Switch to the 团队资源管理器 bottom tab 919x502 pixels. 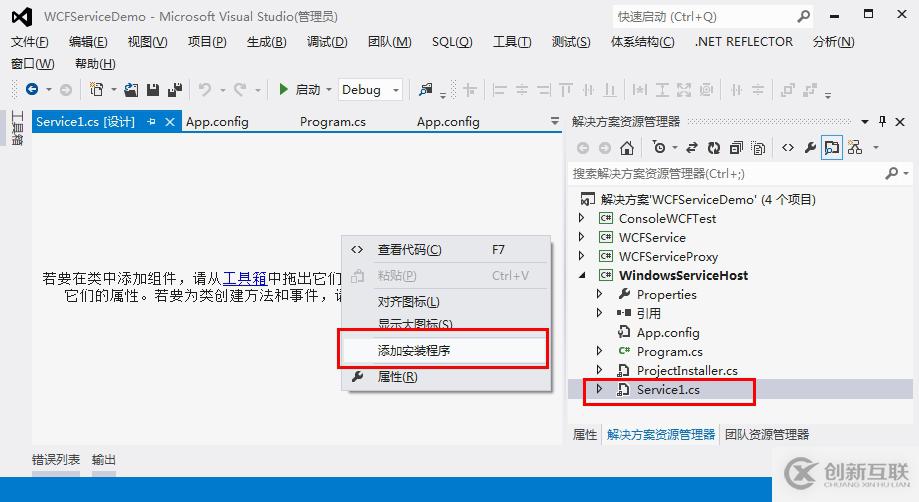pos(767,435)
